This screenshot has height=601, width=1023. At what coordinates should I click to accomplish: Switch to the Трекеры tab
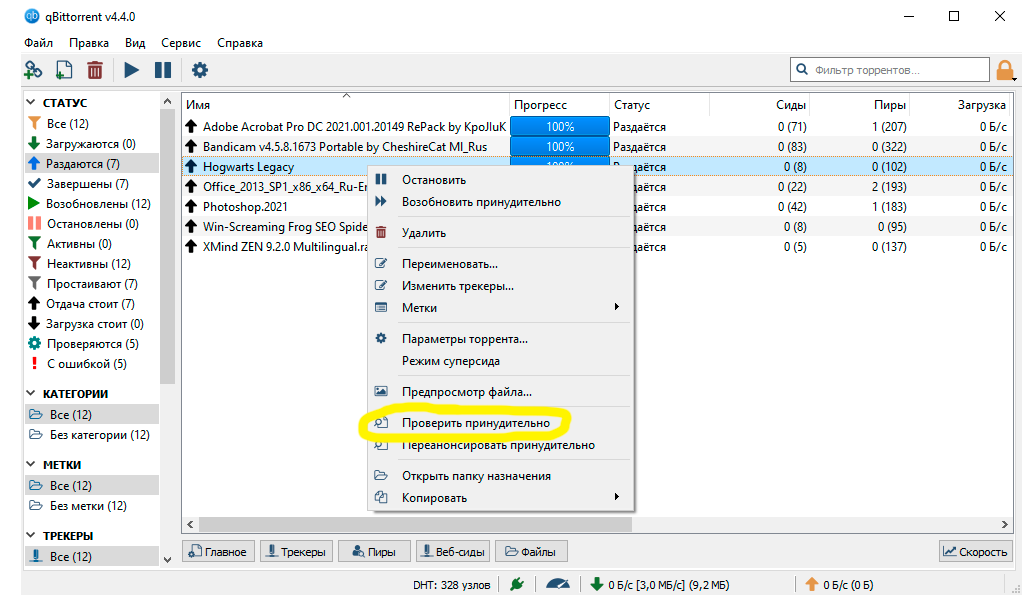click(x=296, y=551)
